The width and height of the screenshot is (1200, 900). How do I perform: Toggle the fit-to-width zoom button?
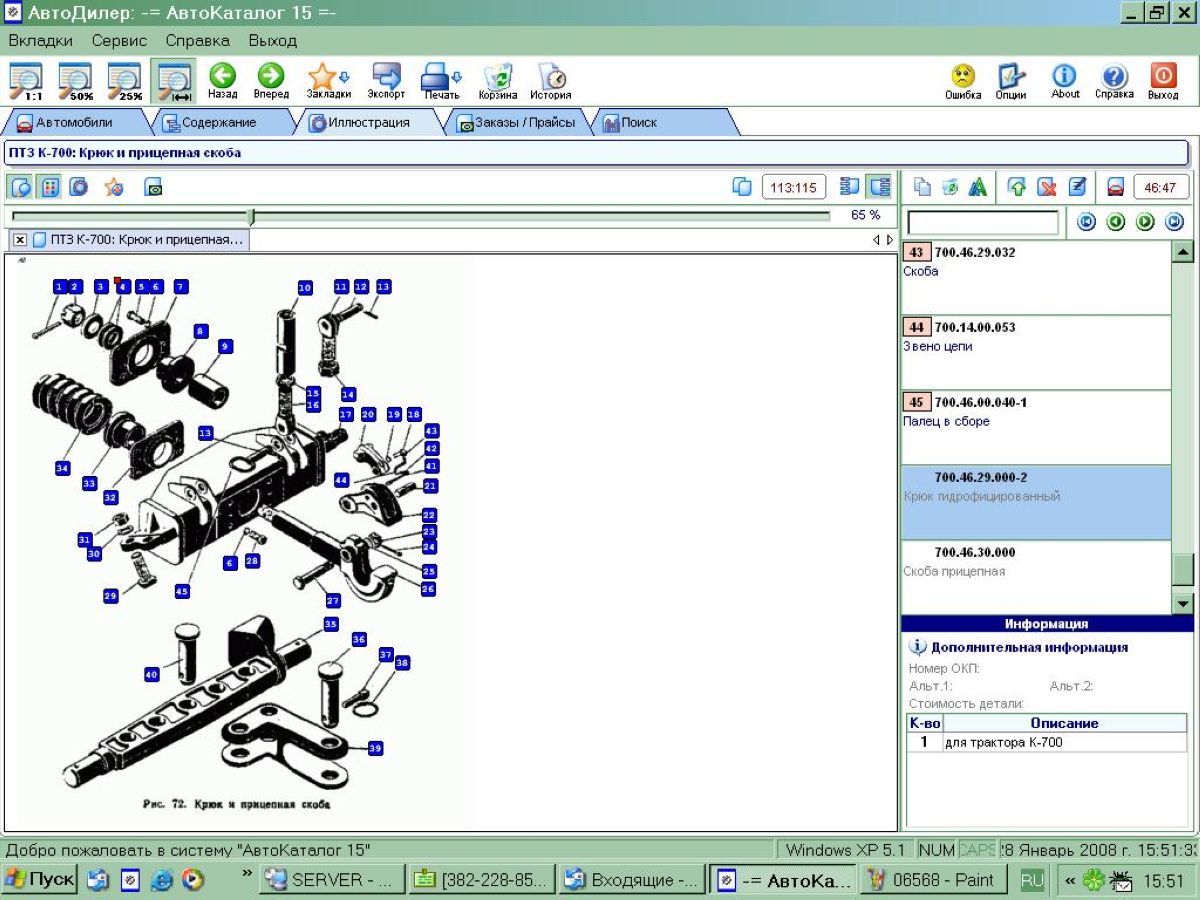pyautogui.click(x=174, y=81)
